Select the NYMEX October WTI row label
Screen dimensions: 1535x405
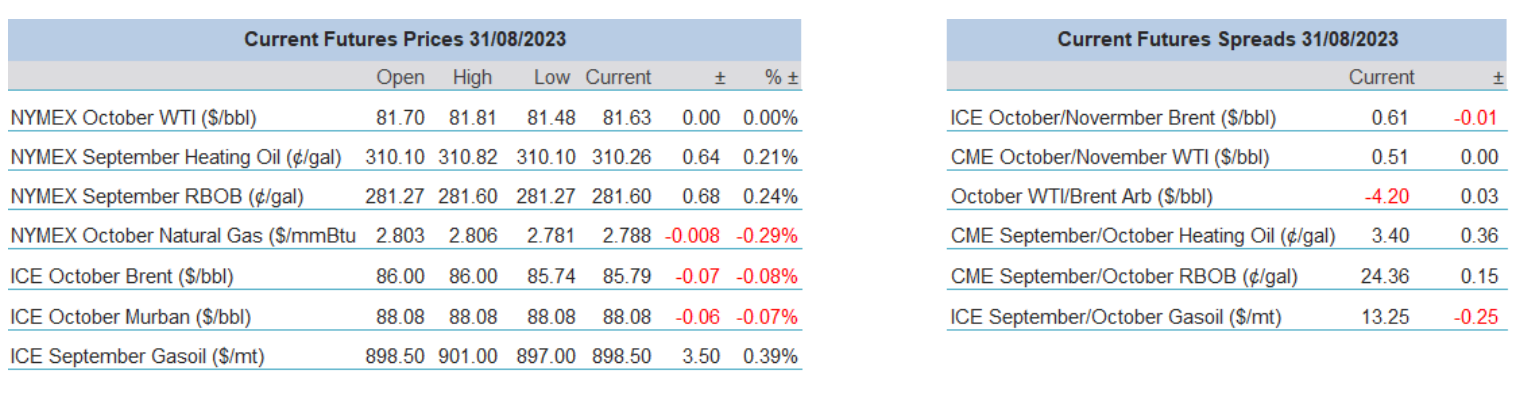pos(134,118)
